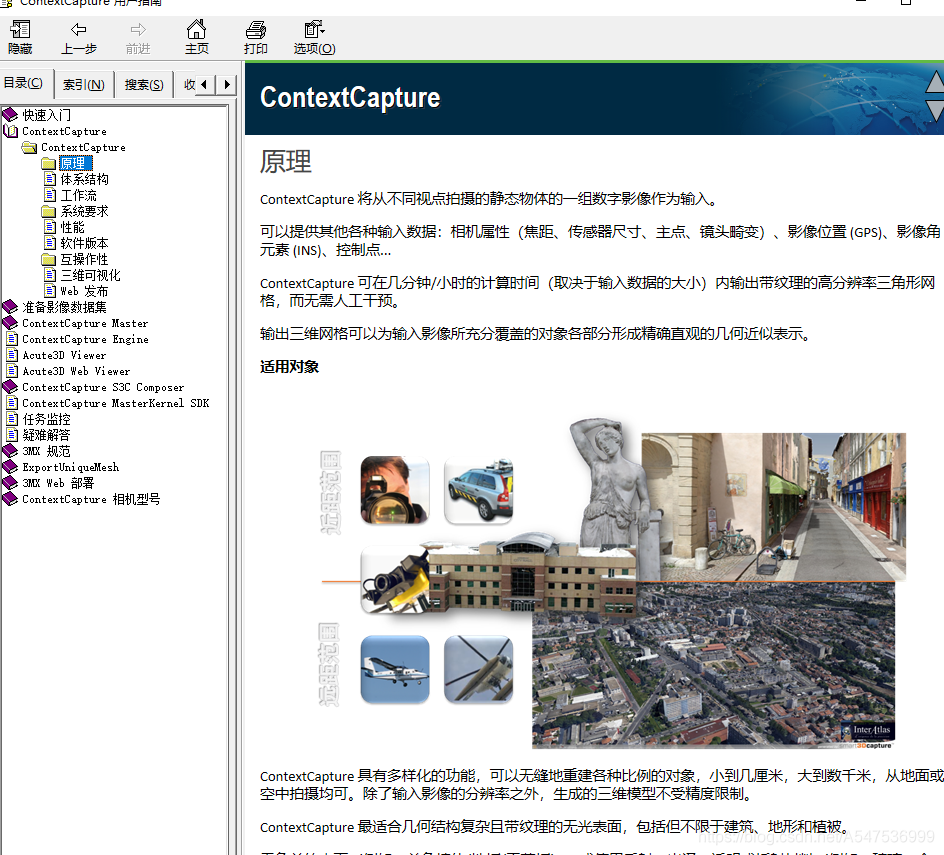This screenshot has width=944, height=855.
Task: Click the page icon beside Web 发布
Action: tap(51, 291)
